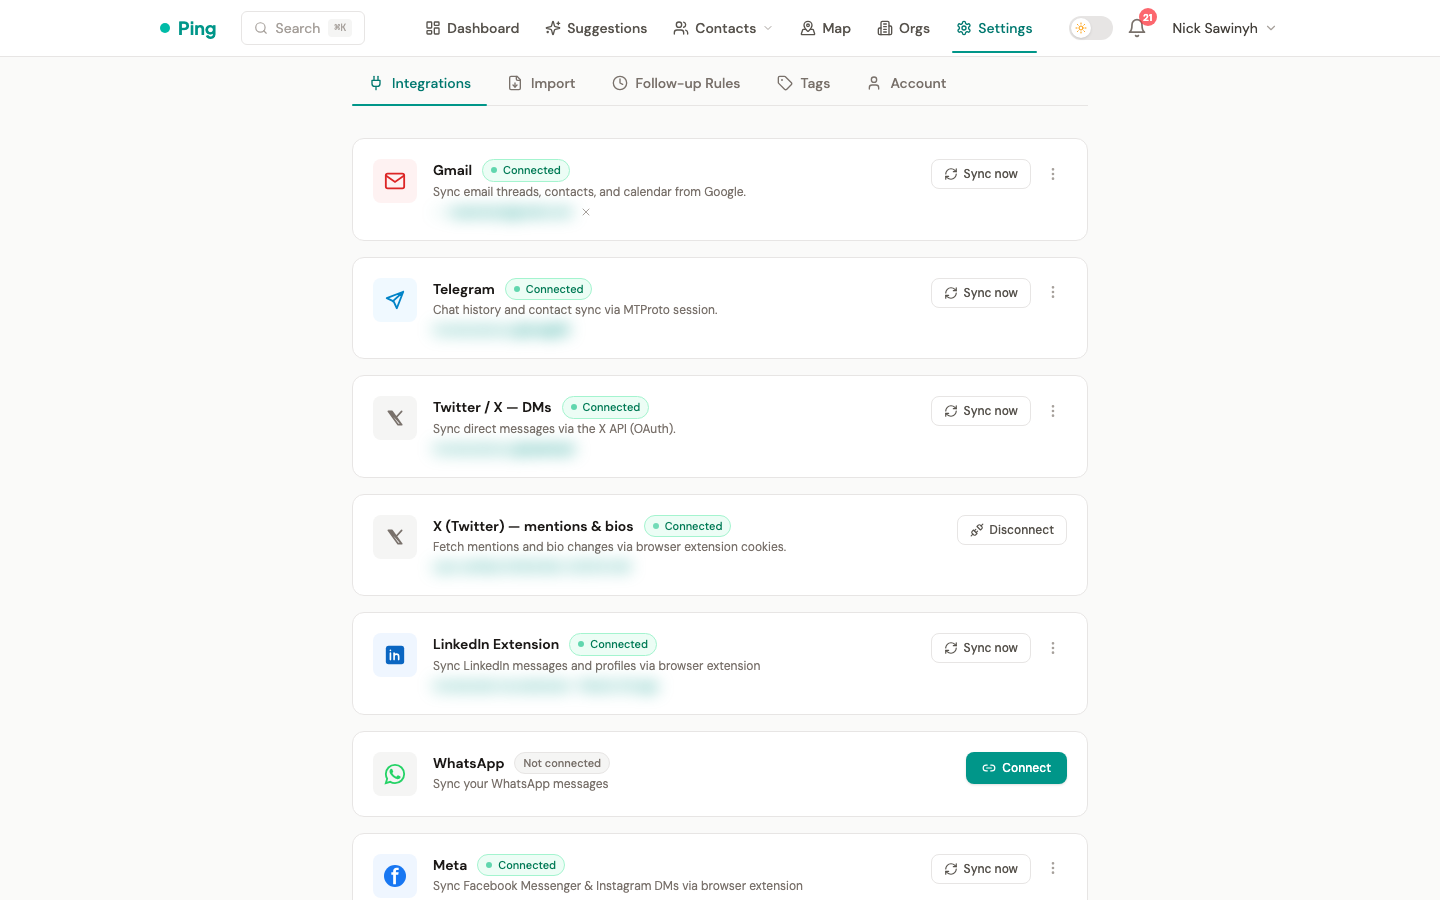The width and height of the screenshot is (1440, 900).
Task: Click 'Chat history and contact sync' description
Action: pyautogui.click(x=575, y=310)
